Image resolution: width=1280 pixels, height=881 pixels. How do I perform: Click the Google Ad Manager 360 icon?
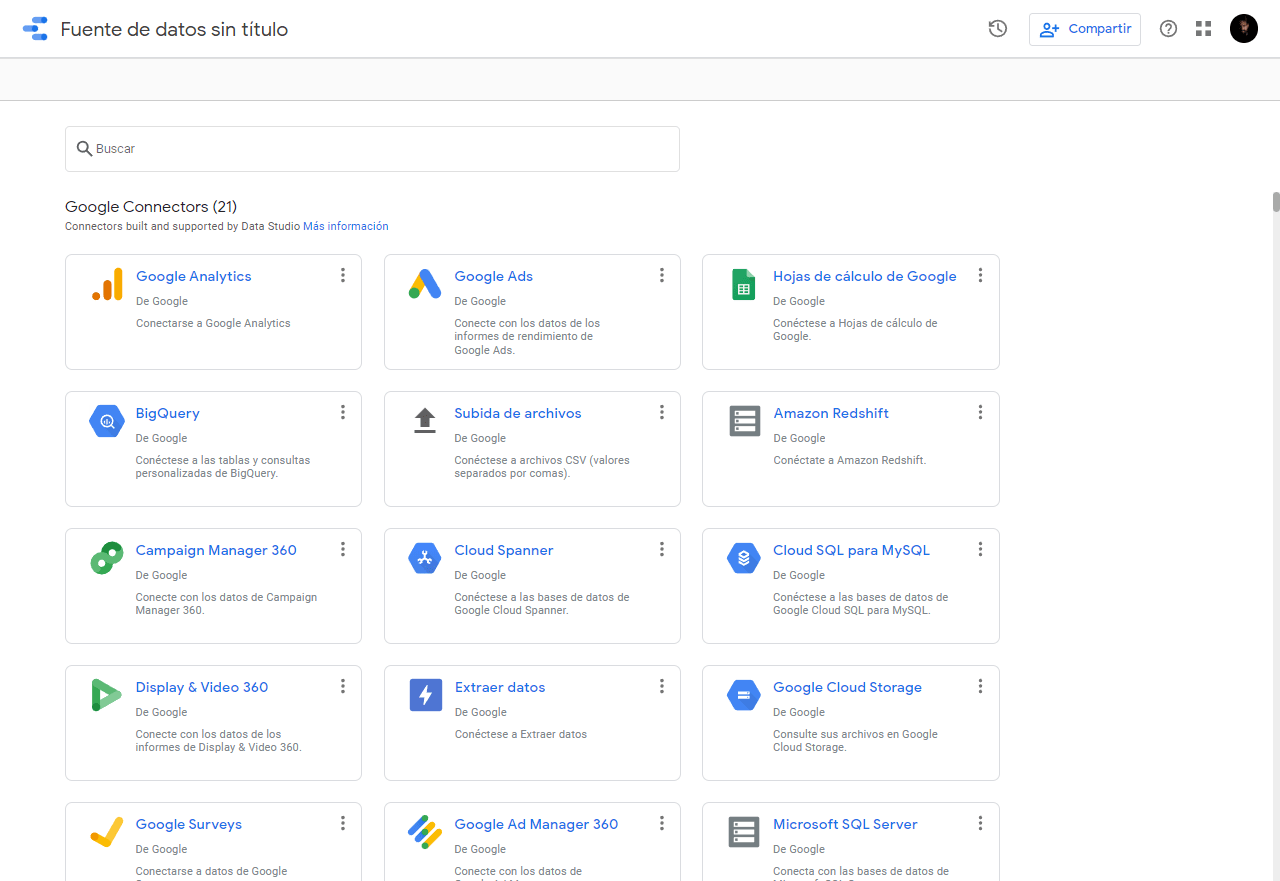pos(425,832)
